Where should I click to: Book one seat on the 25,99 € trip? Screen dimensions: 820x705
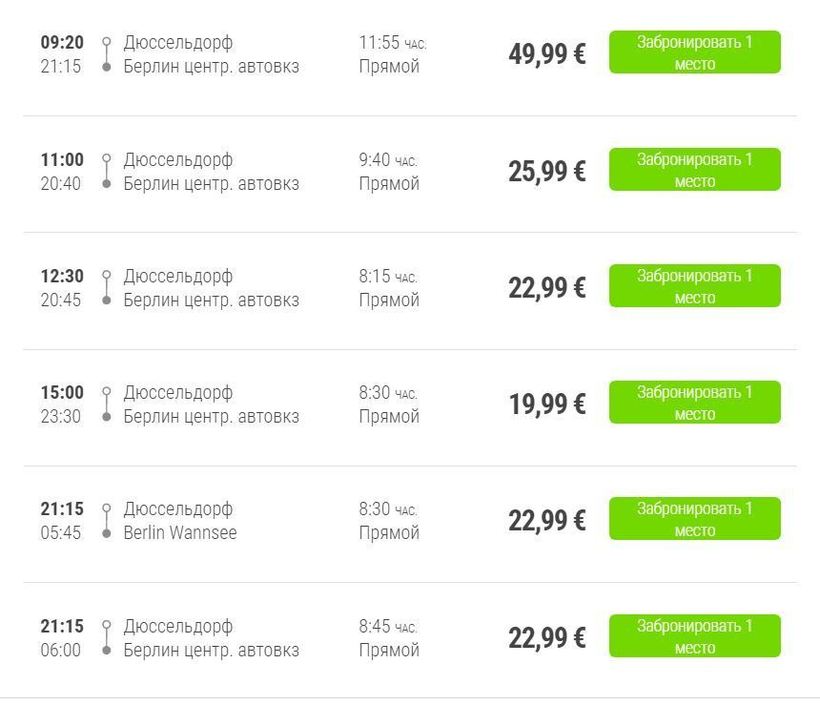[694, 170]
